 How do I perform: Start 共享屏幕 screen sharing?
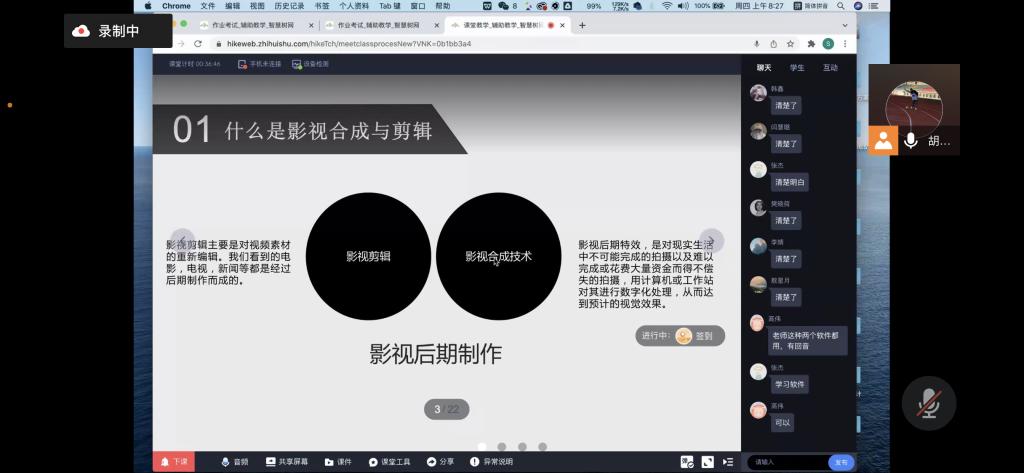click(286, 461)
